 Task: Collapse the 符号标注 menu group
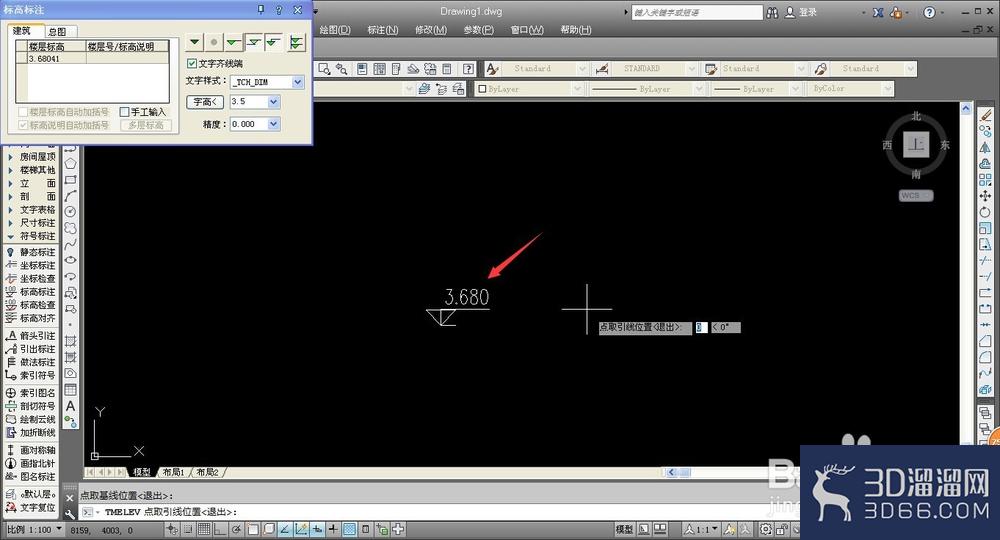[31, 236]
